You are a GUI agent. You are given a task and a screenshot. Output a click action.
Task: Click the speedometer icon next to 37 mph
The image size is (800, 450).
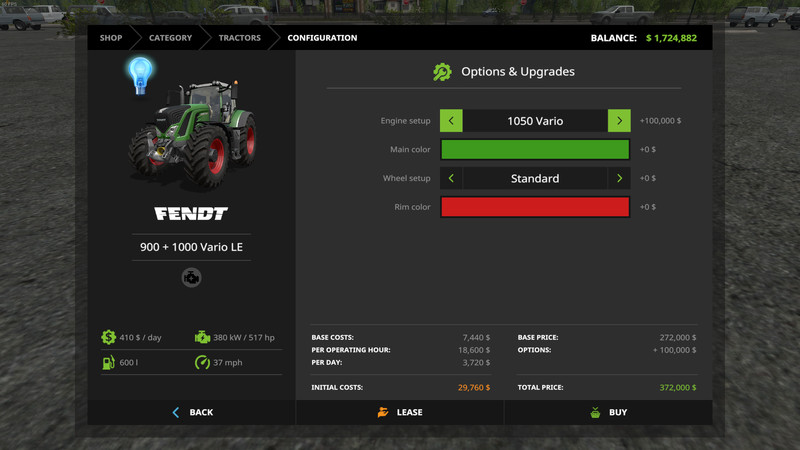coord(202,362)
